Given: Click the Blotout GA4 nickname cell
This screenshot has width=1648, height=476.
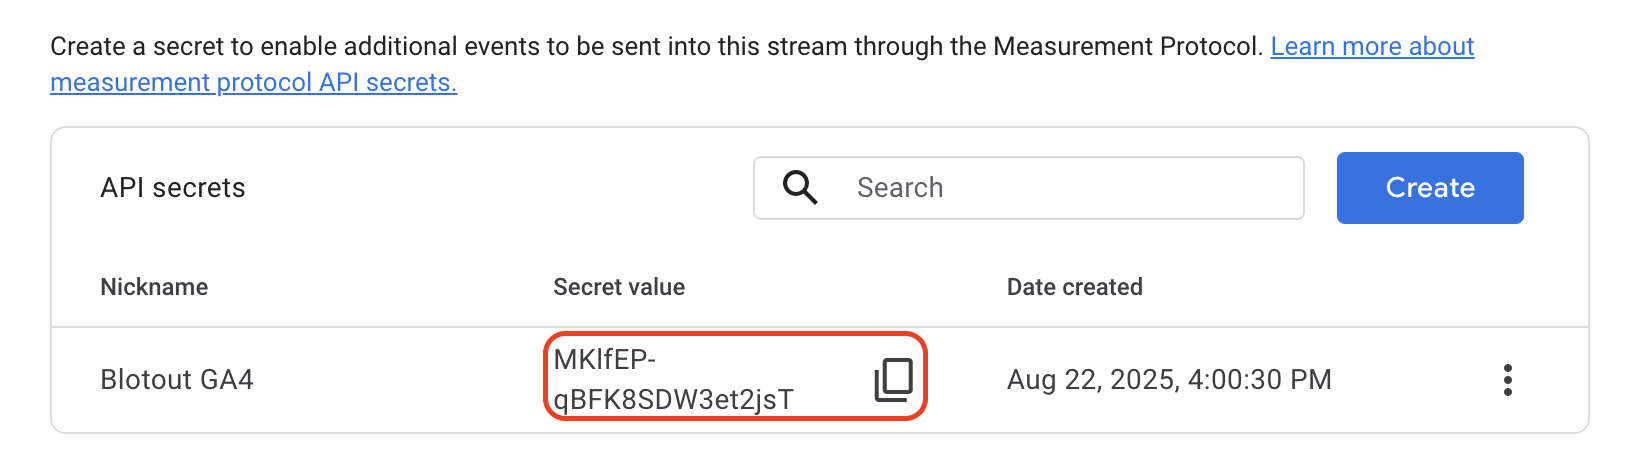Looking at the screenshot, I should click(x=177, y=380).
